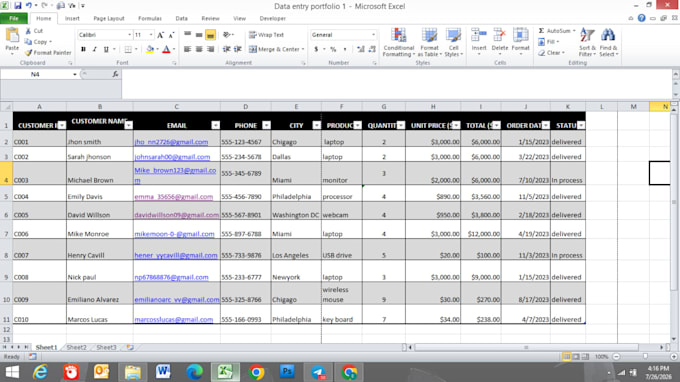Toggle Italic formatting
The image size is (680, 382).
(x=95, y=49)
